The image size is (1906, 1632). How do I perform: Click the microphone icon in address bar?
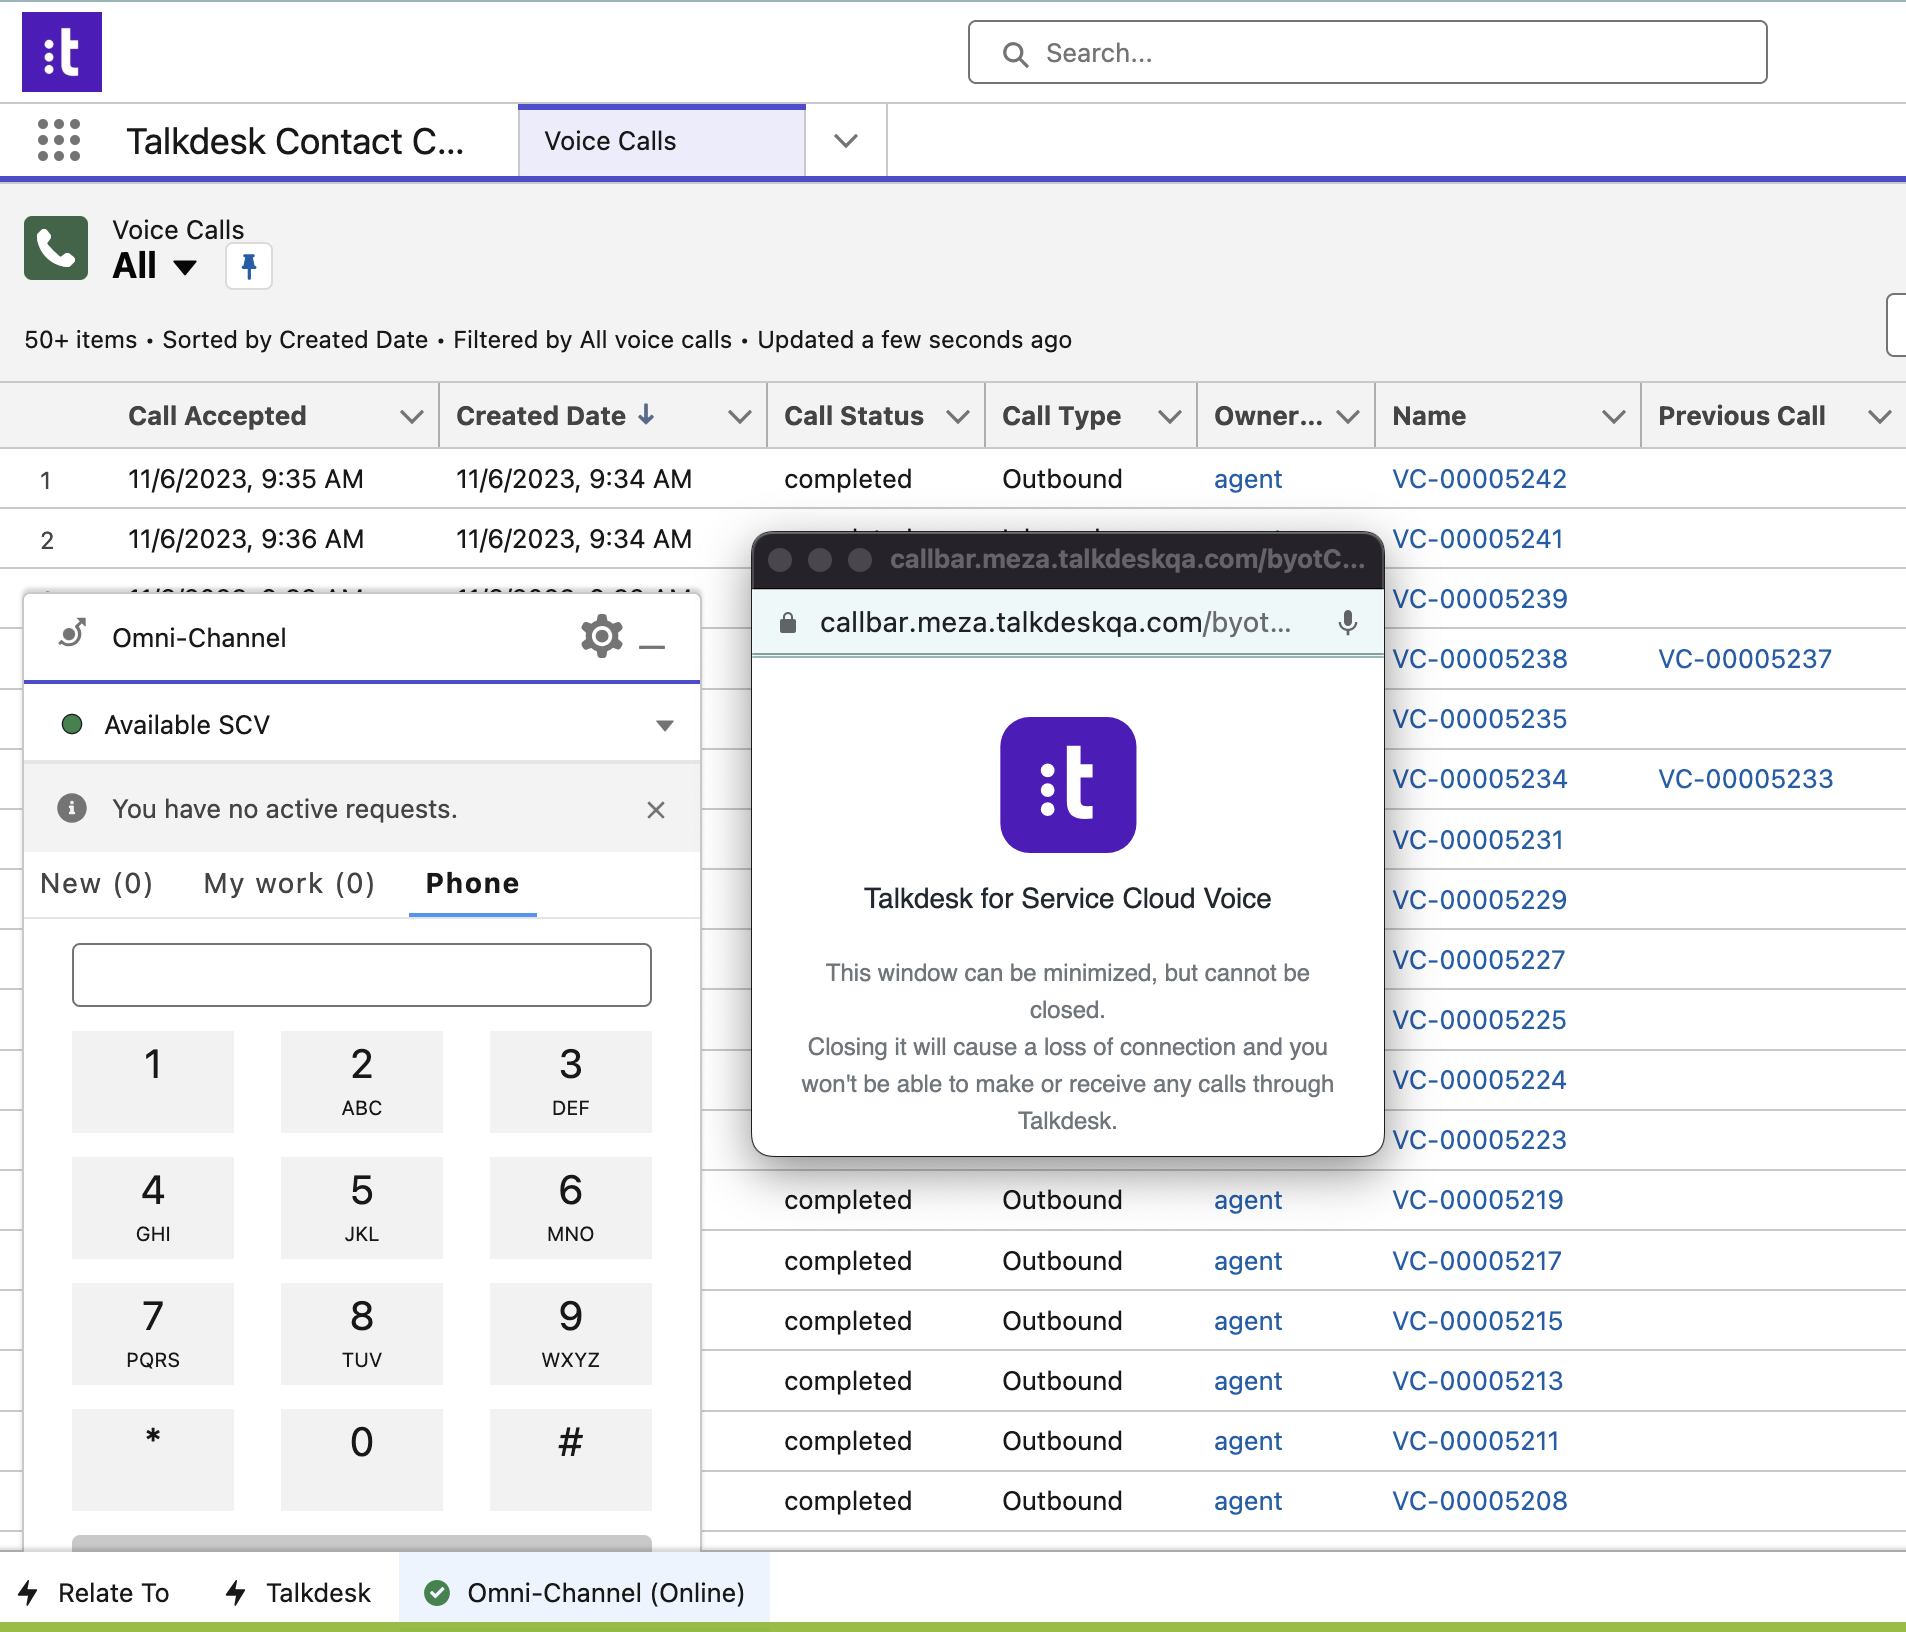coord(1348,623)
